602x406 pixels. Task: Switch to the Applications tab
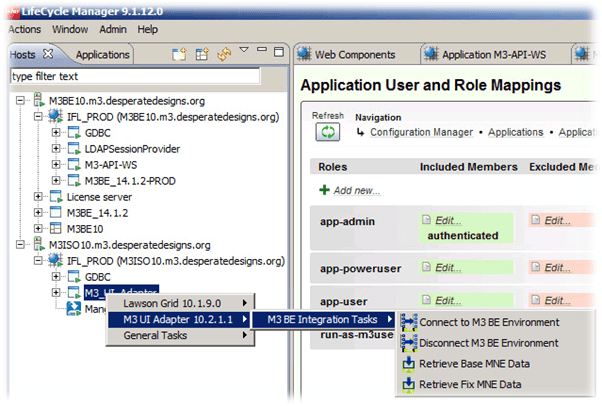[x=102, y=55]
